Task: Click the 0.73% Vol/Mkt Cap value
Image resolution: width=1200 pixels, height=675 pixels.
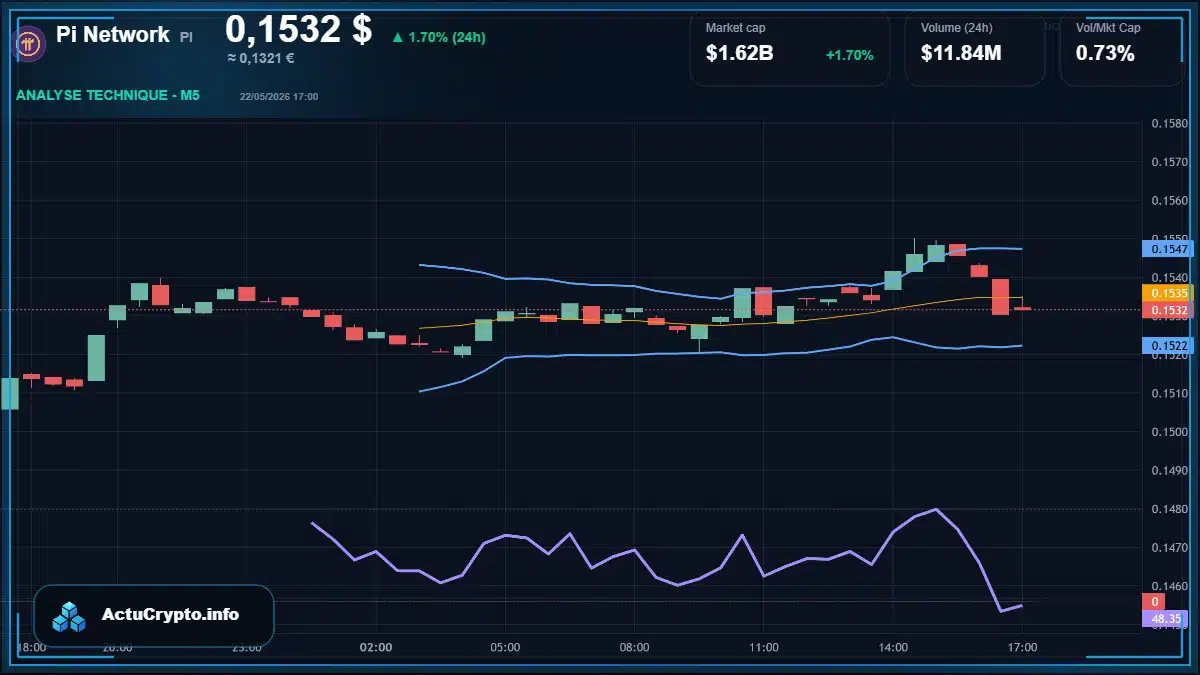Action: click(1105, 54)
